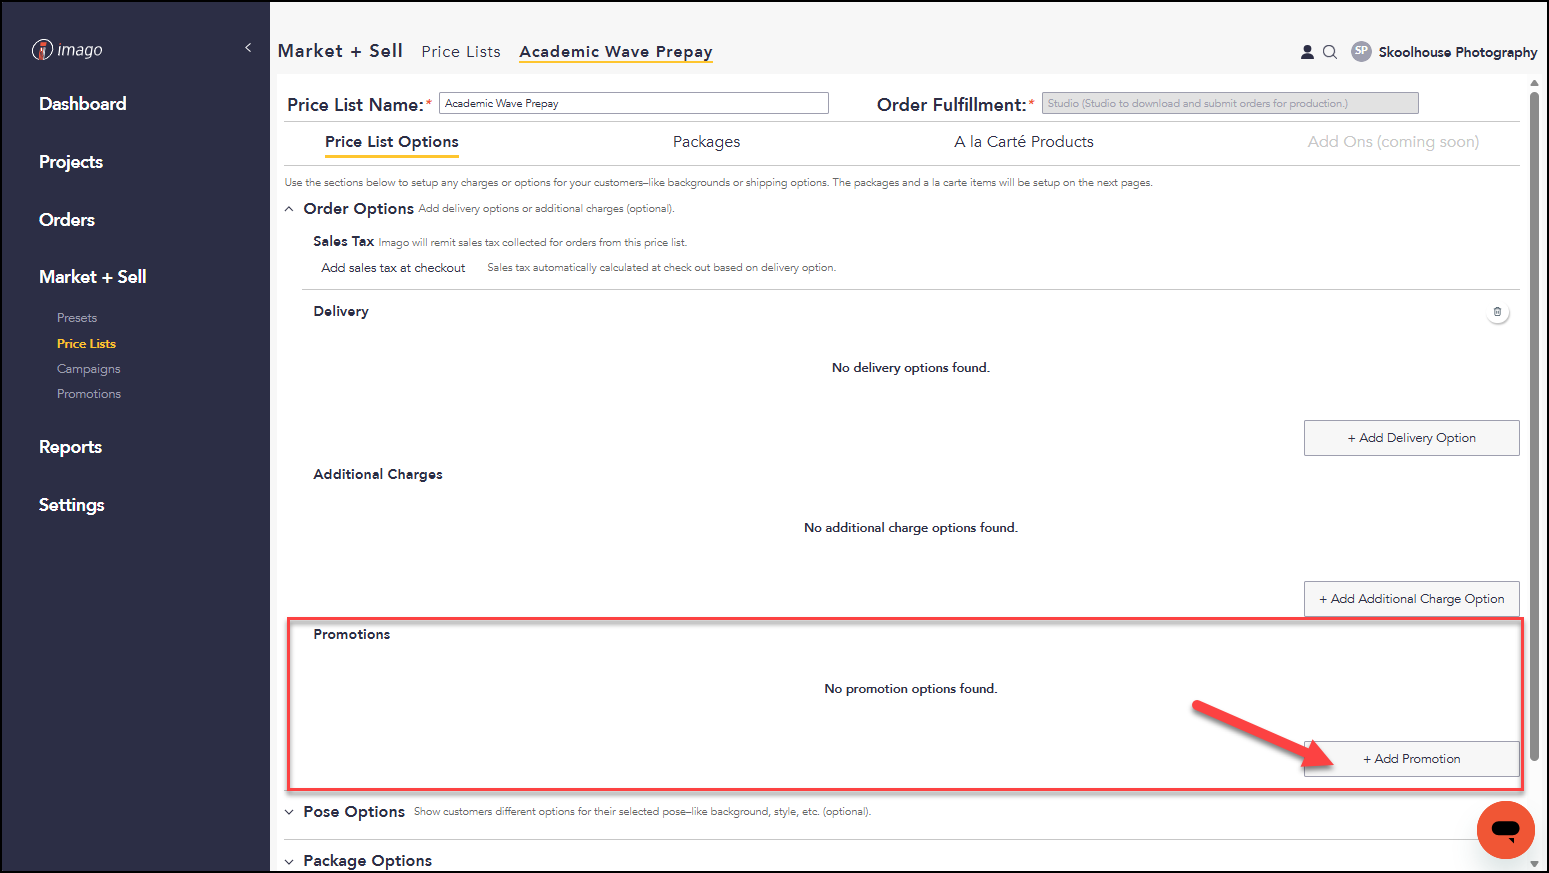Click the Add Promotion button

point(1411,759)
